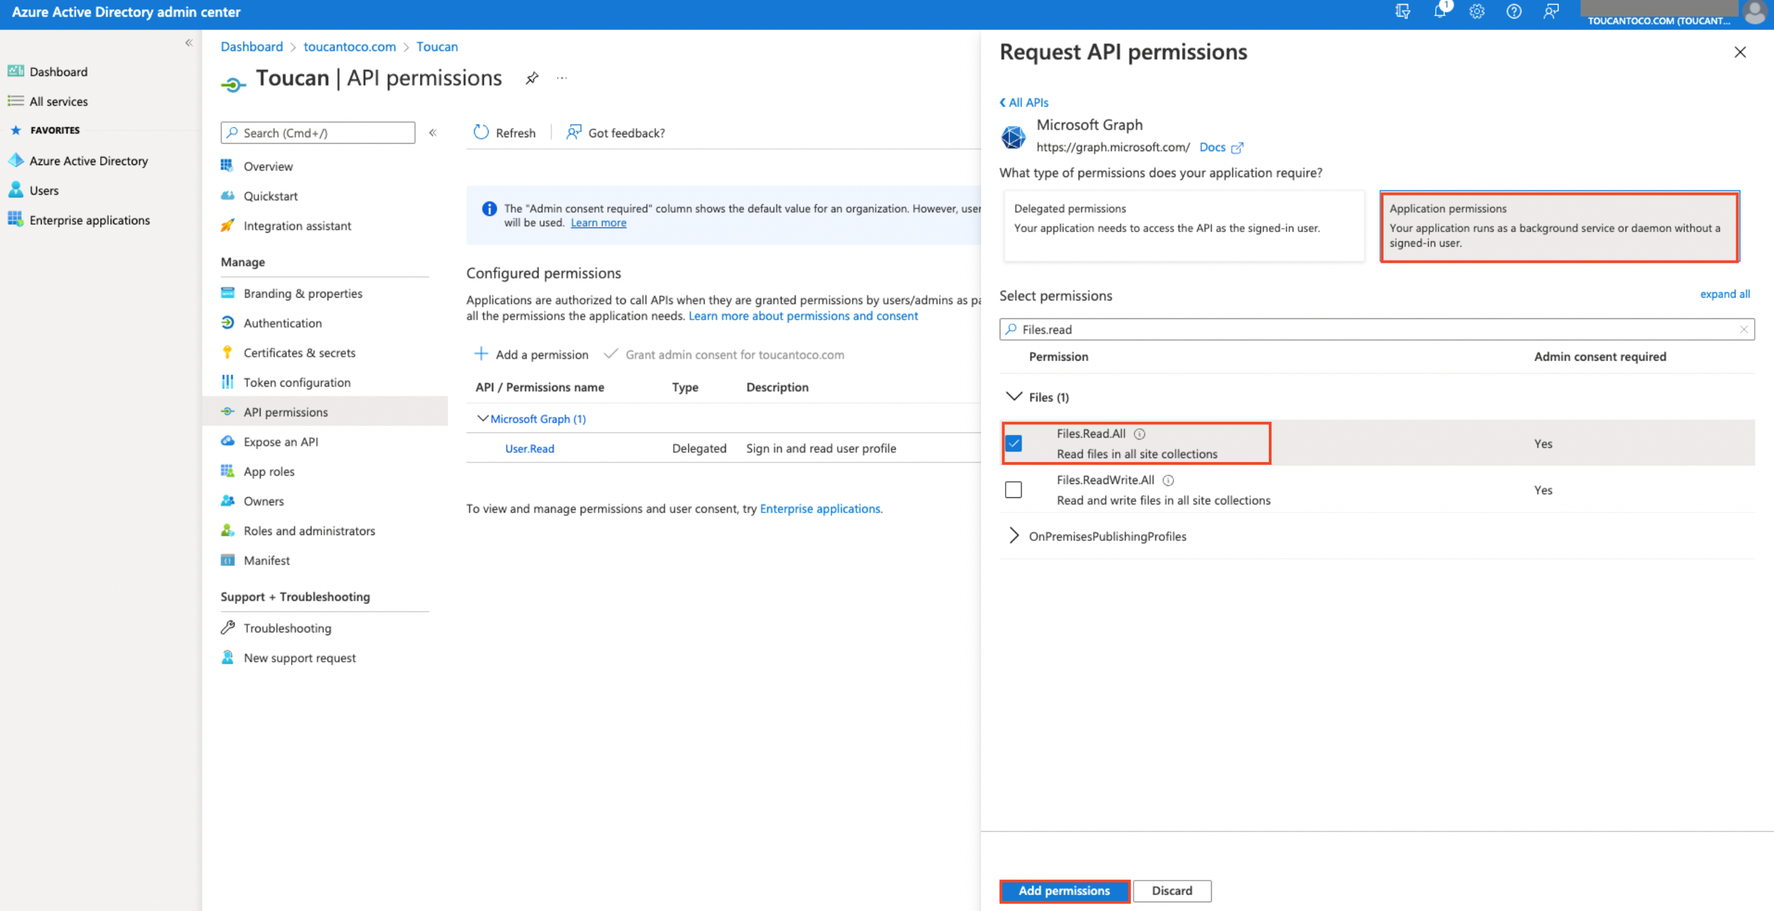The image size is (1774, 911).
Task: Click the Add permissions button
Action: pyautogui.click(x=1063, y=890)
